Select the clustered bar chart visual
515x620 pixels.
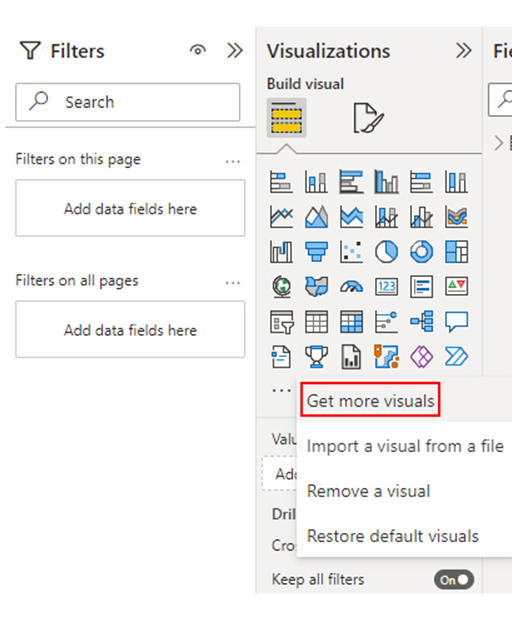pos(351,182)
